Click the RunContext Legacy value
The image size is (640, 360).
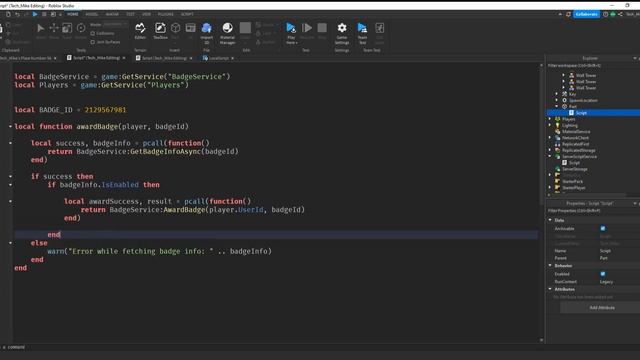click(x=607, y=282)
